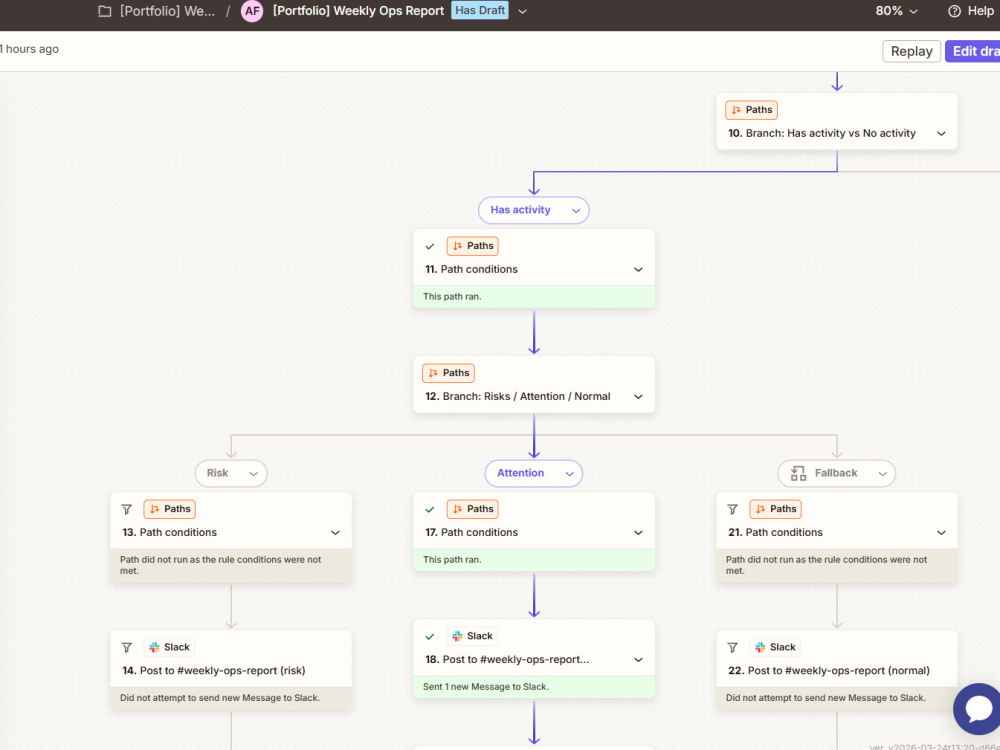The image size is (1000, 750).
Task: Click the Slack badge on step 22
Action: point(775,647)
